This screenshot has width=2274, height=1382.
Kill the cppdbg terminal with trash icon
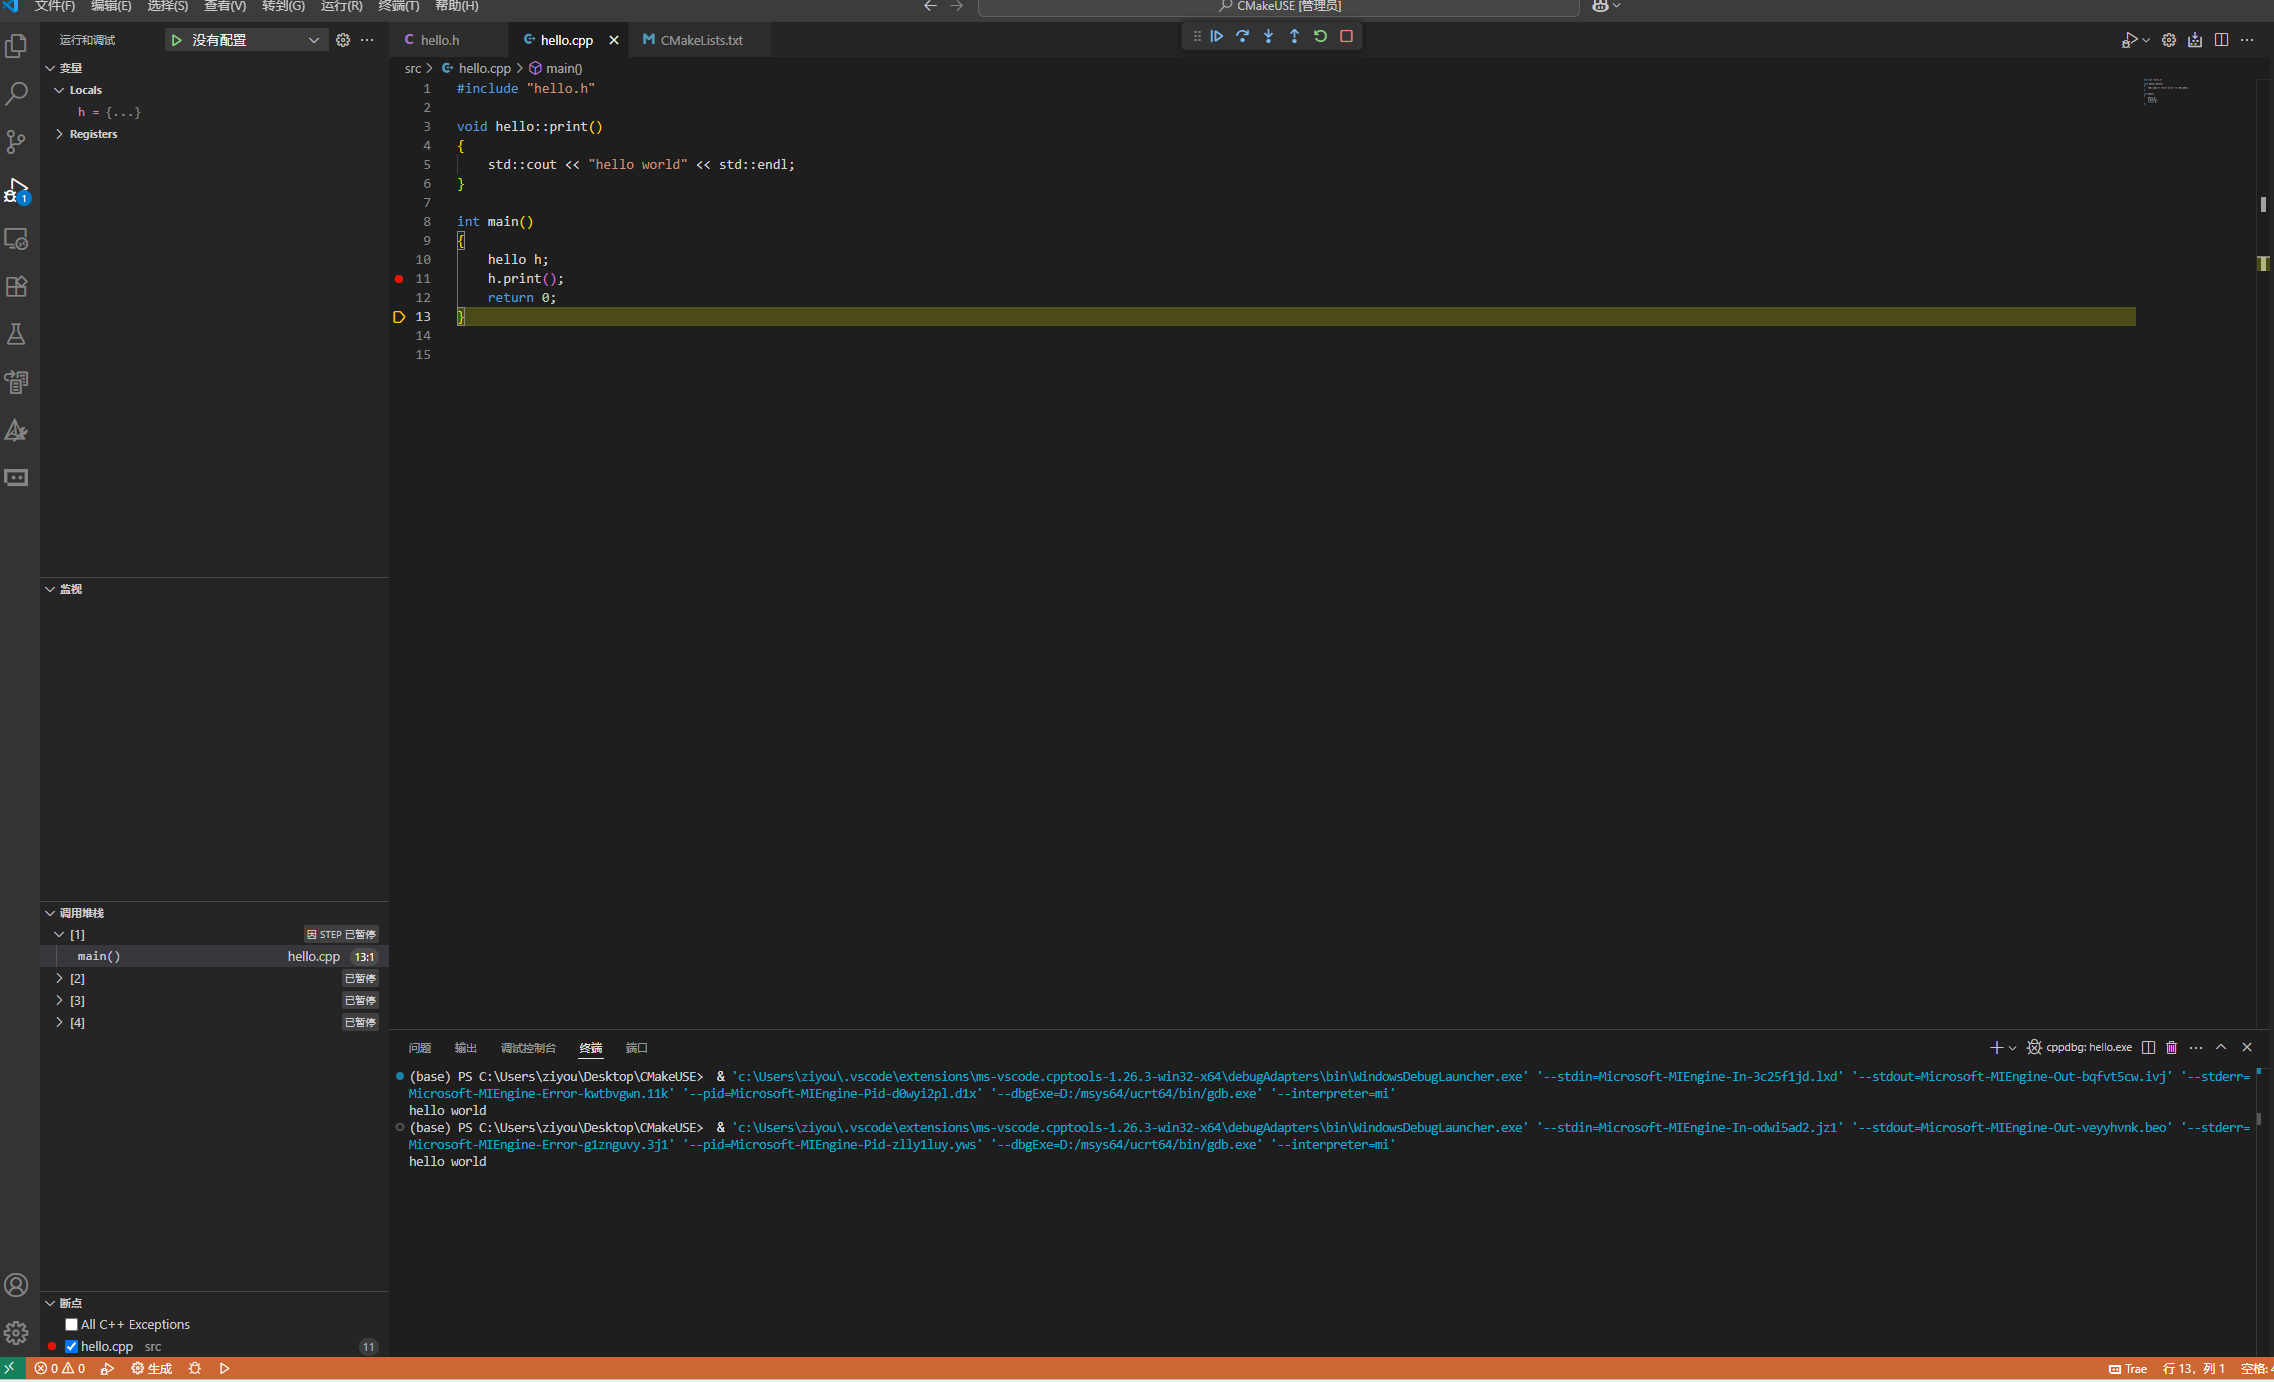2171,1047
